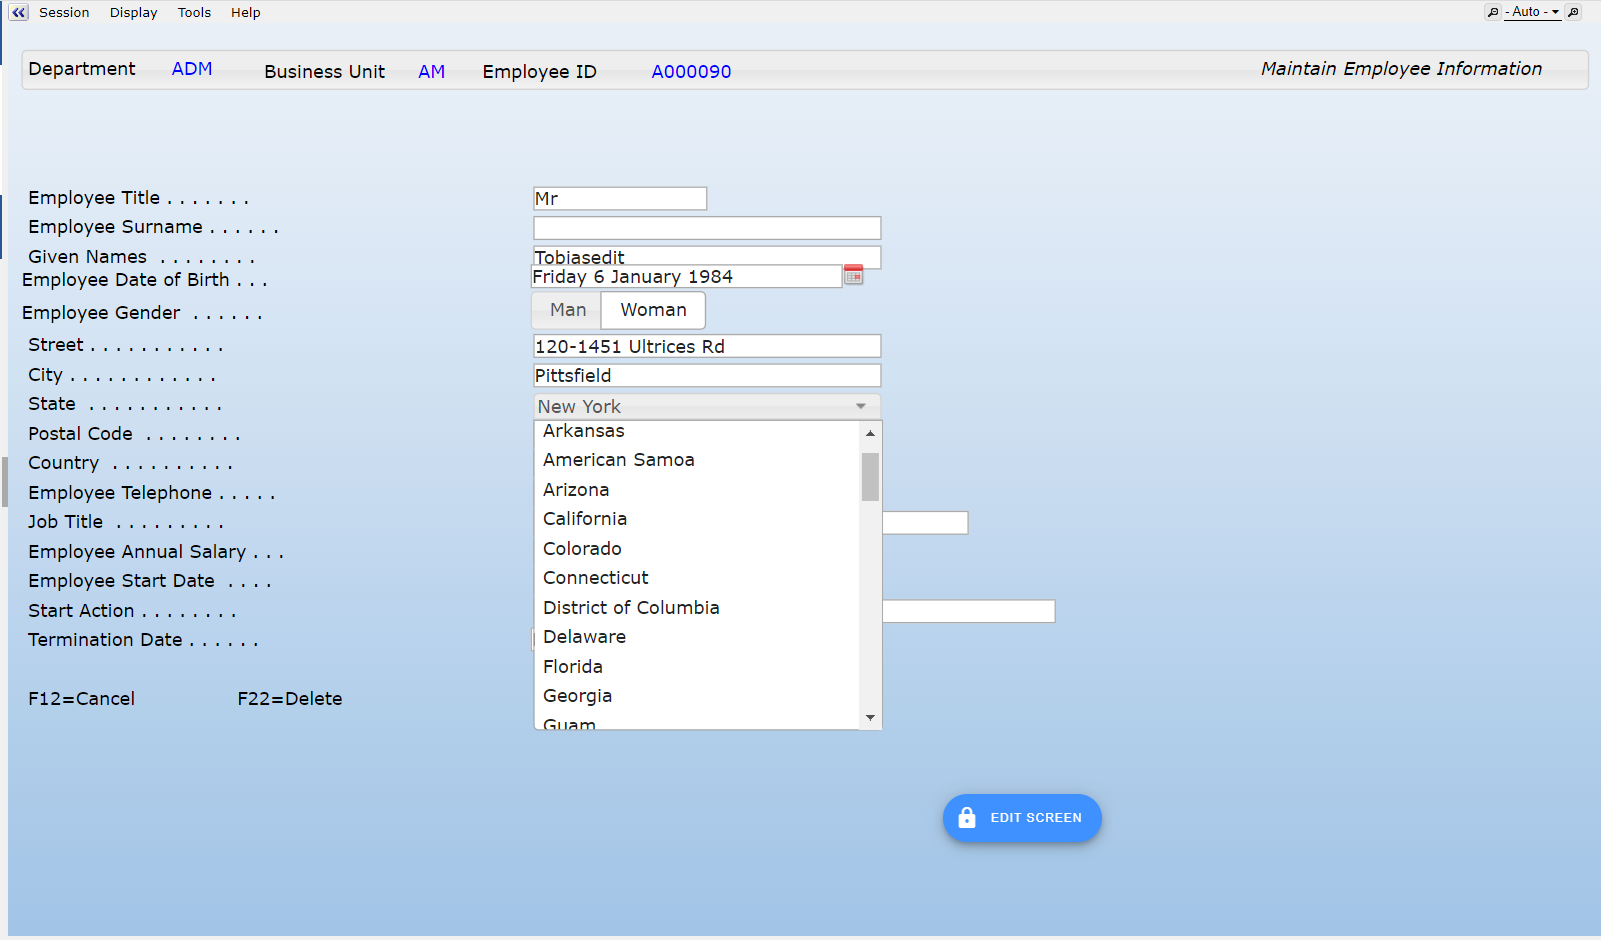Open the Display menu

(x=133, y=13)
